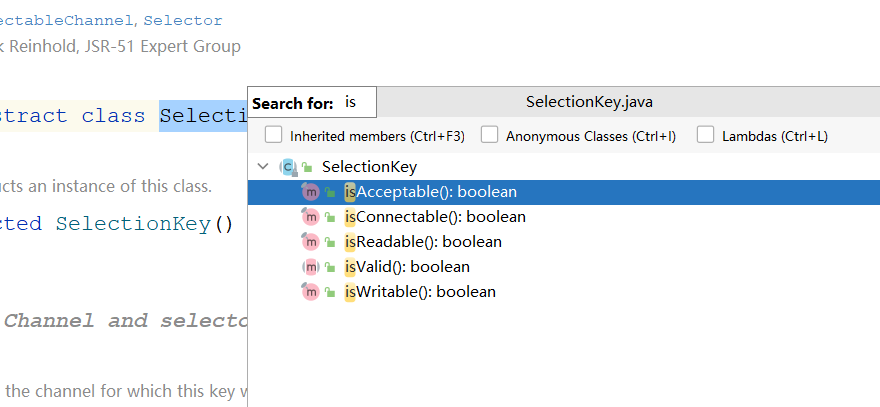Select the SelectionKey class row

(x=563, y=167)
